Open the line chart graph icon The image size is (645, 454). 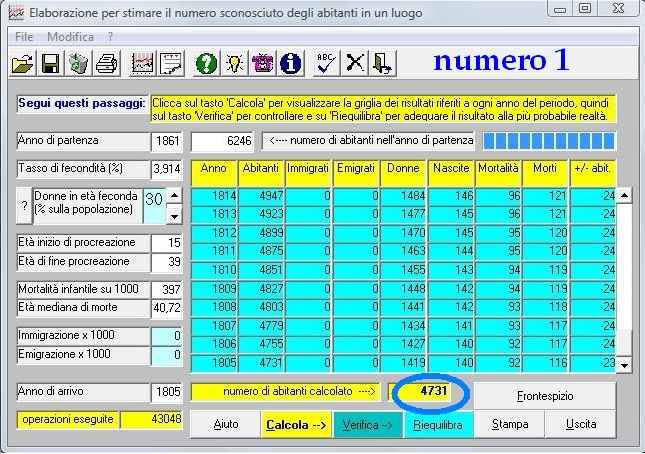click(142, 64)
